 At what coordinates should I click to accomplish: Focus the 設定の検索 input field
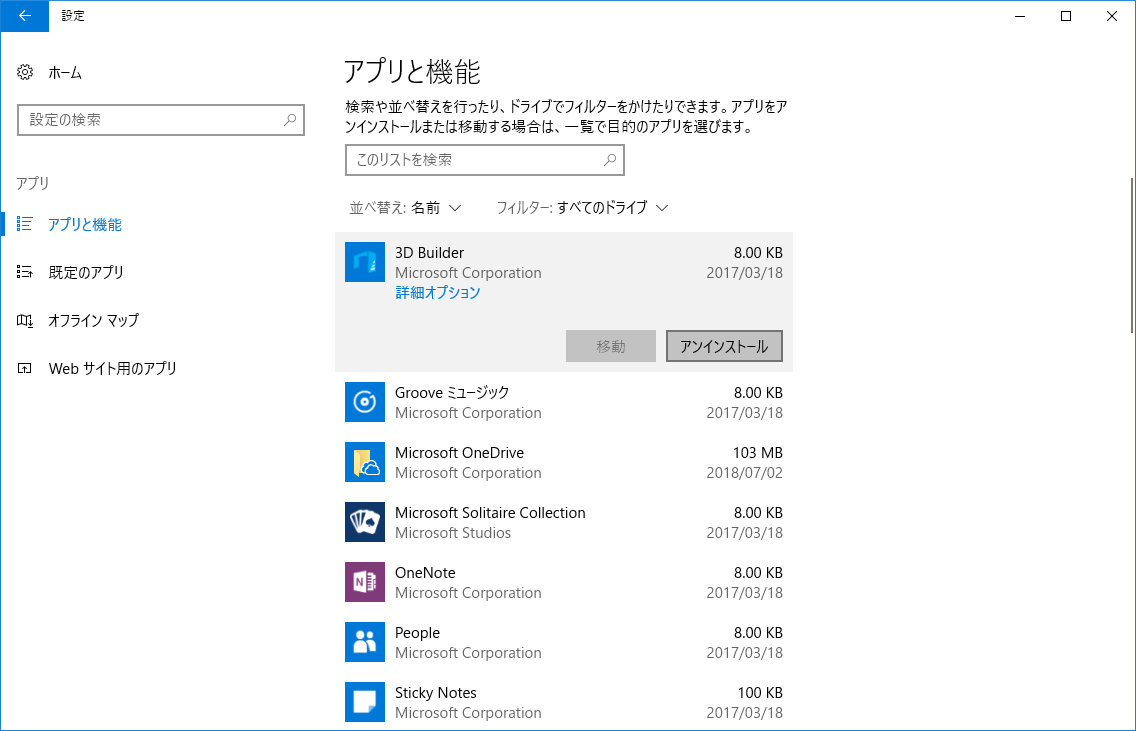[161, 120]
